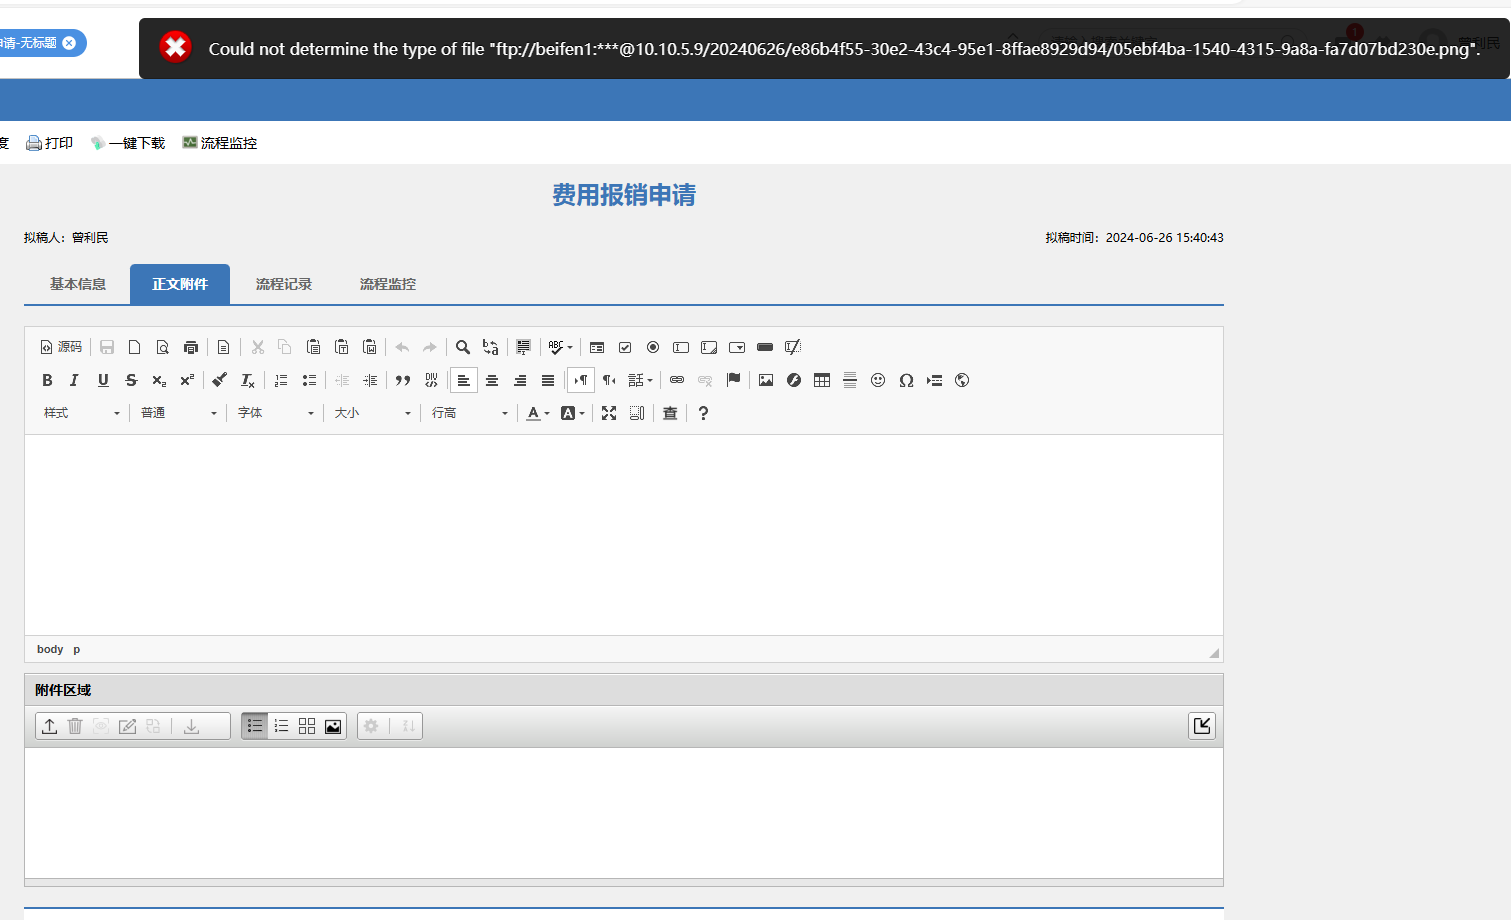
Task: Open the 行高 line height dropdown
Action: pos(469,413)
